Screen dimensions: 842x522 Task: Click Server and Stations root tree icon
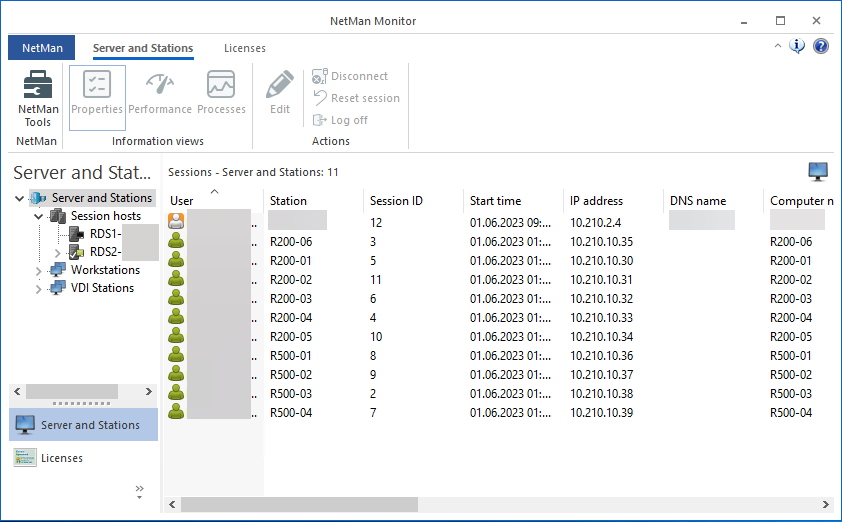(x=38, y=198)
